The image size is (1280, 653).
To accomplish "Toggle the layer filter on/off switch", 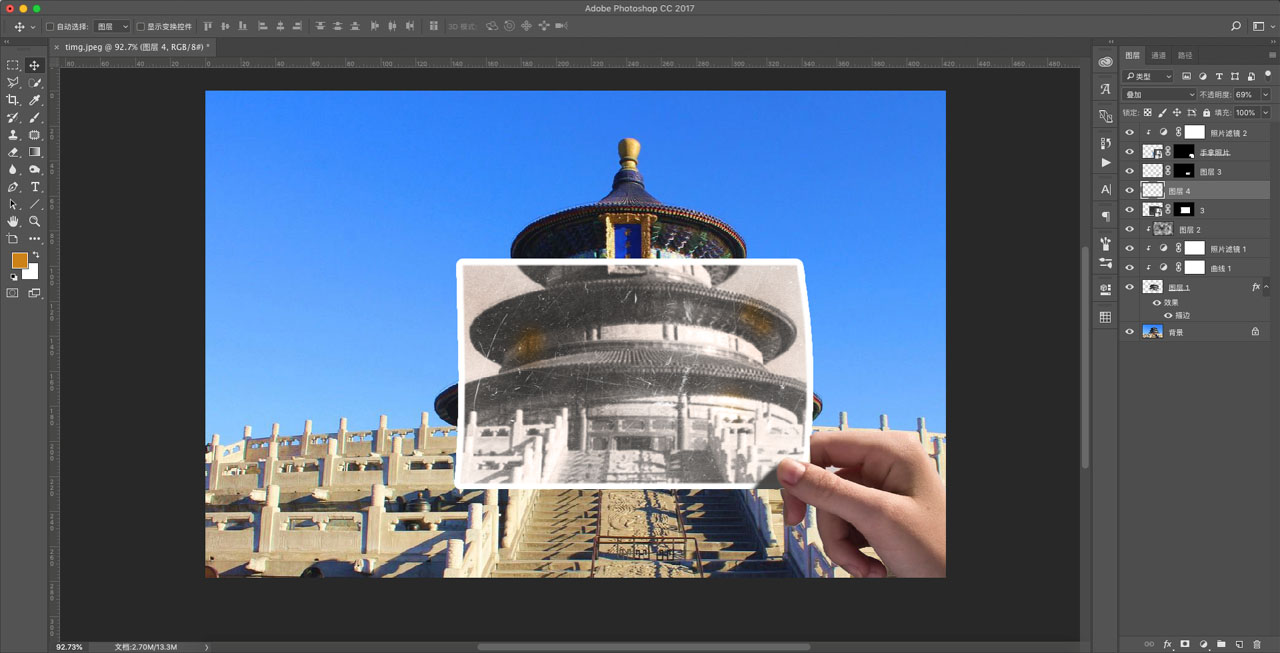I will pos(1267,74).
